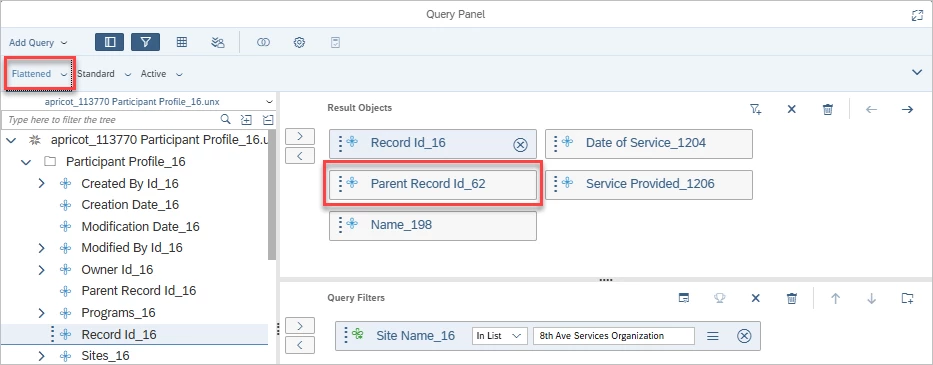The image size is (933, 365).
Task: Select Record Id_16 in the tree
Action: pyautogui.click(x=118, y=334)
